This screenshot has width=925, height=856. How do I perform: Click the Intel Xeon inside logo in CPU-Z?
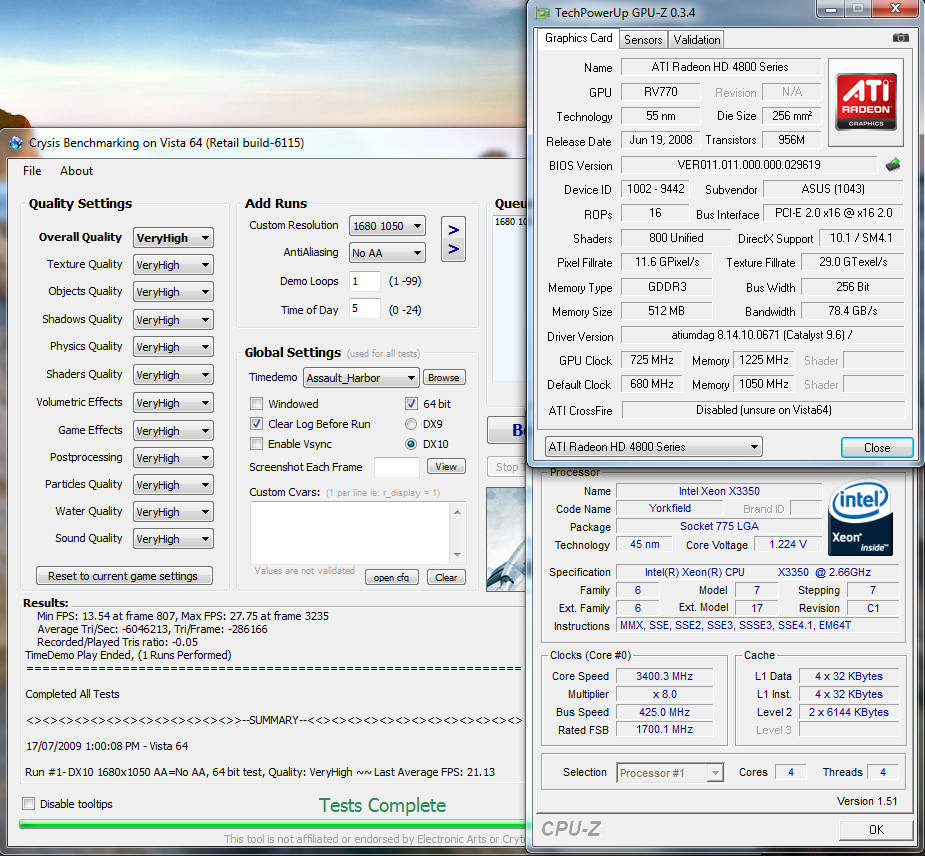860,517
